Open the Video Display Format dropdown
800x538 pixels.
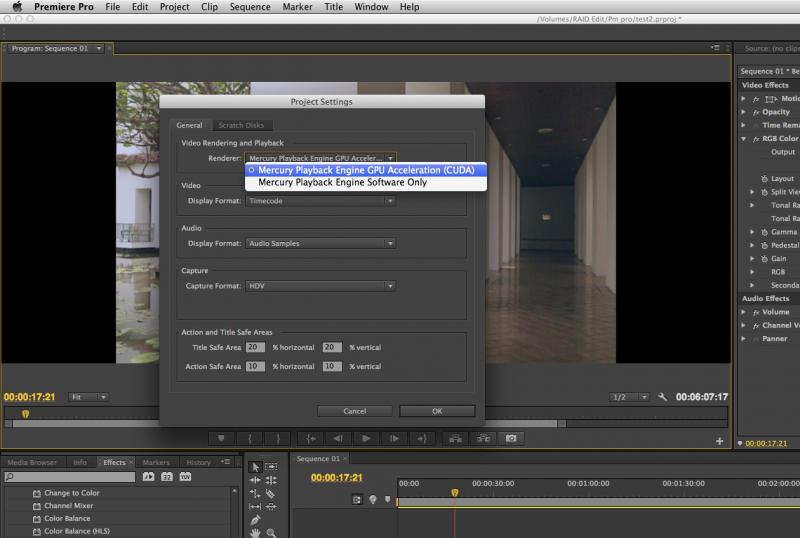tap(320, 201)
